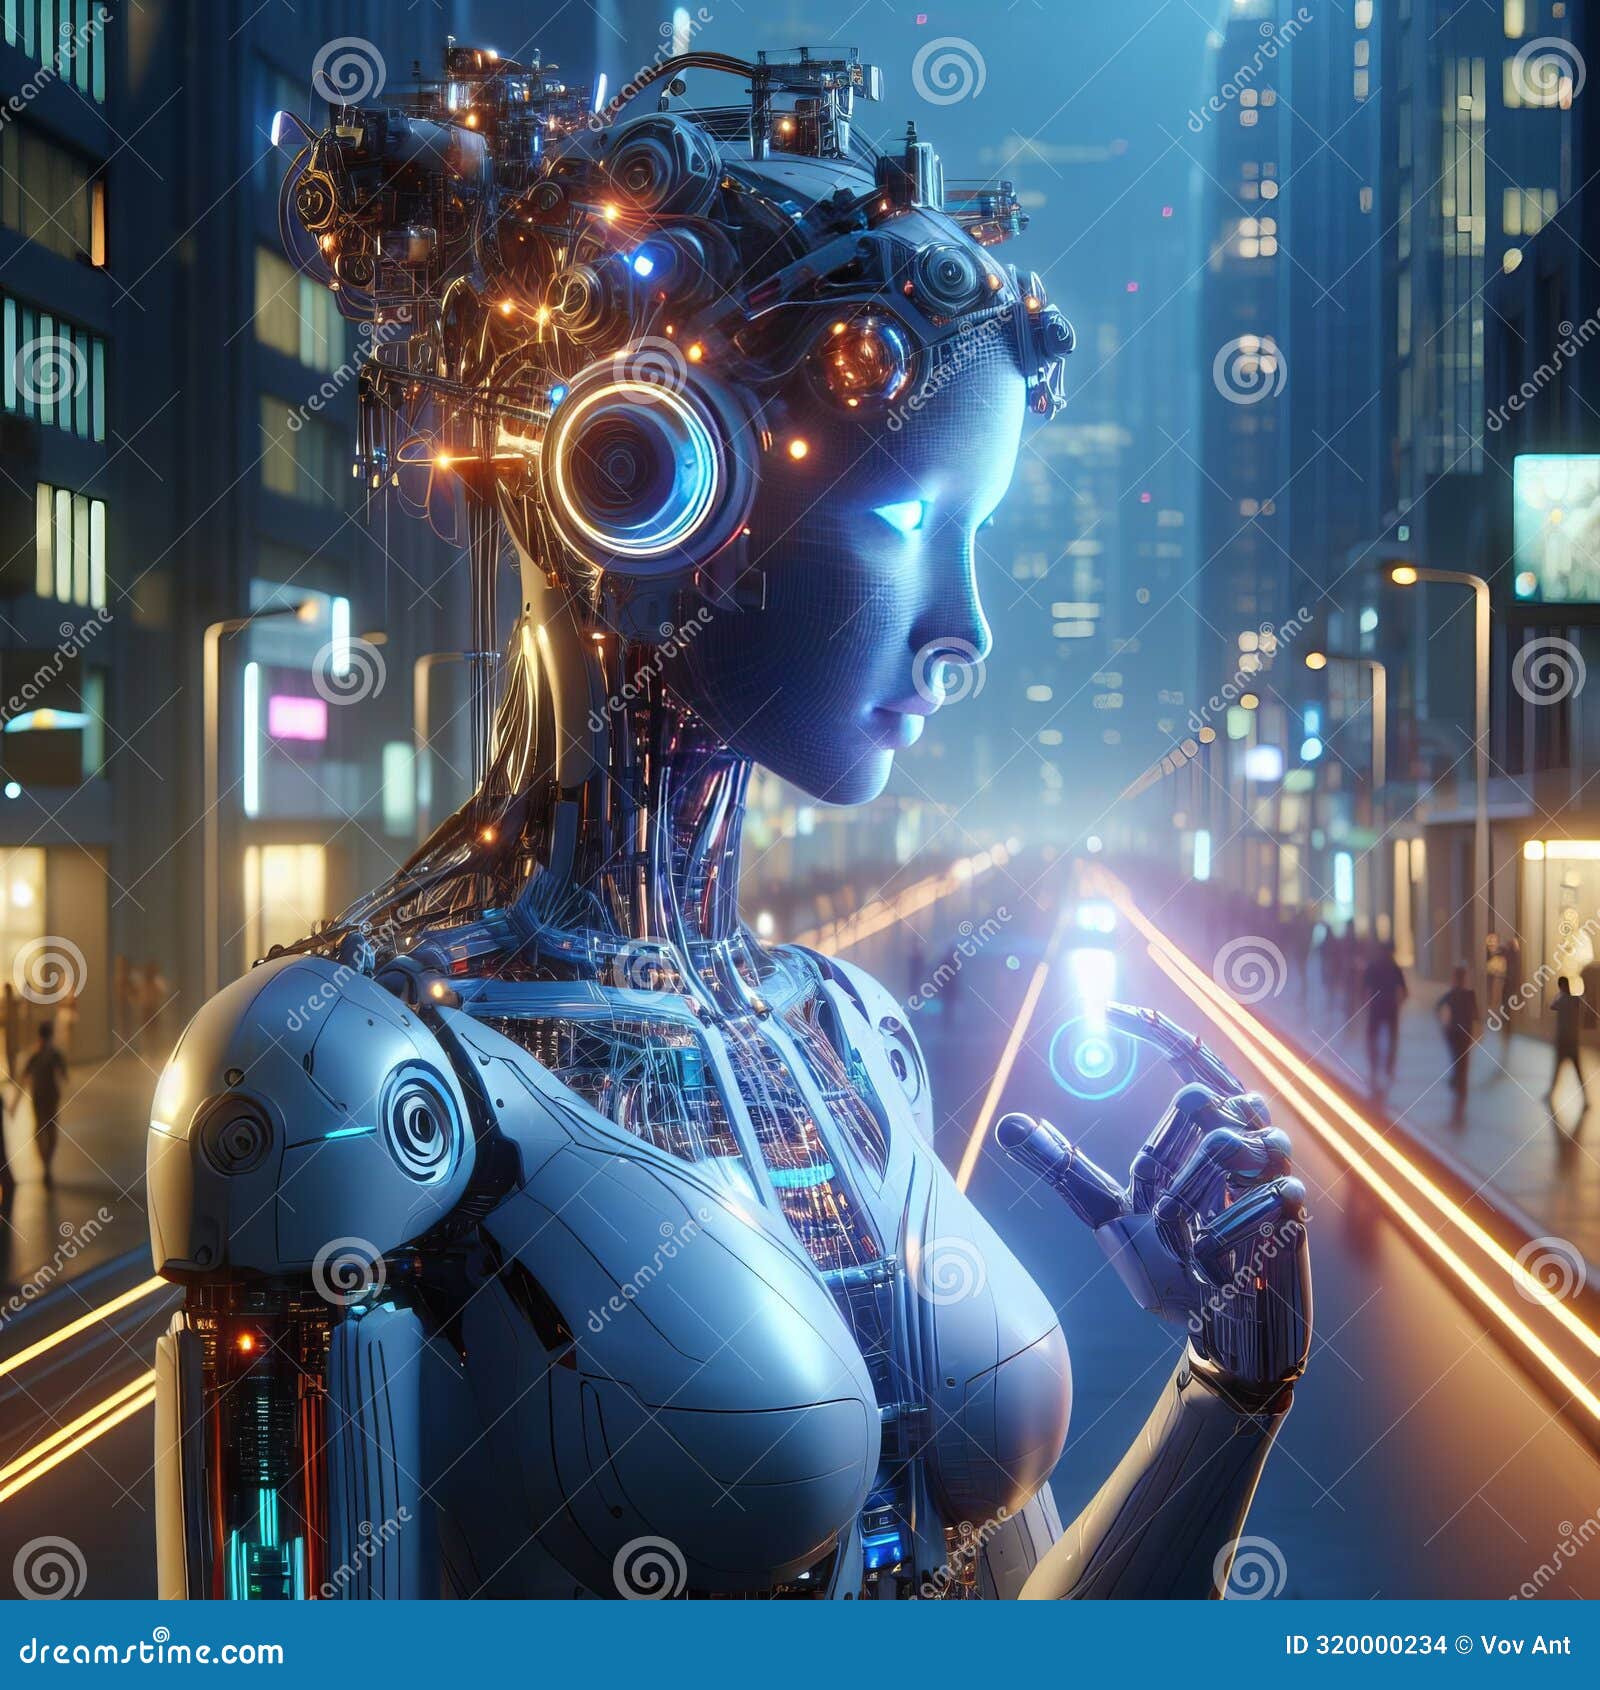Click the spiral watermark near the bottom-right corner
The height and width of the screenshot is (1690, 1600).
1250,1570
